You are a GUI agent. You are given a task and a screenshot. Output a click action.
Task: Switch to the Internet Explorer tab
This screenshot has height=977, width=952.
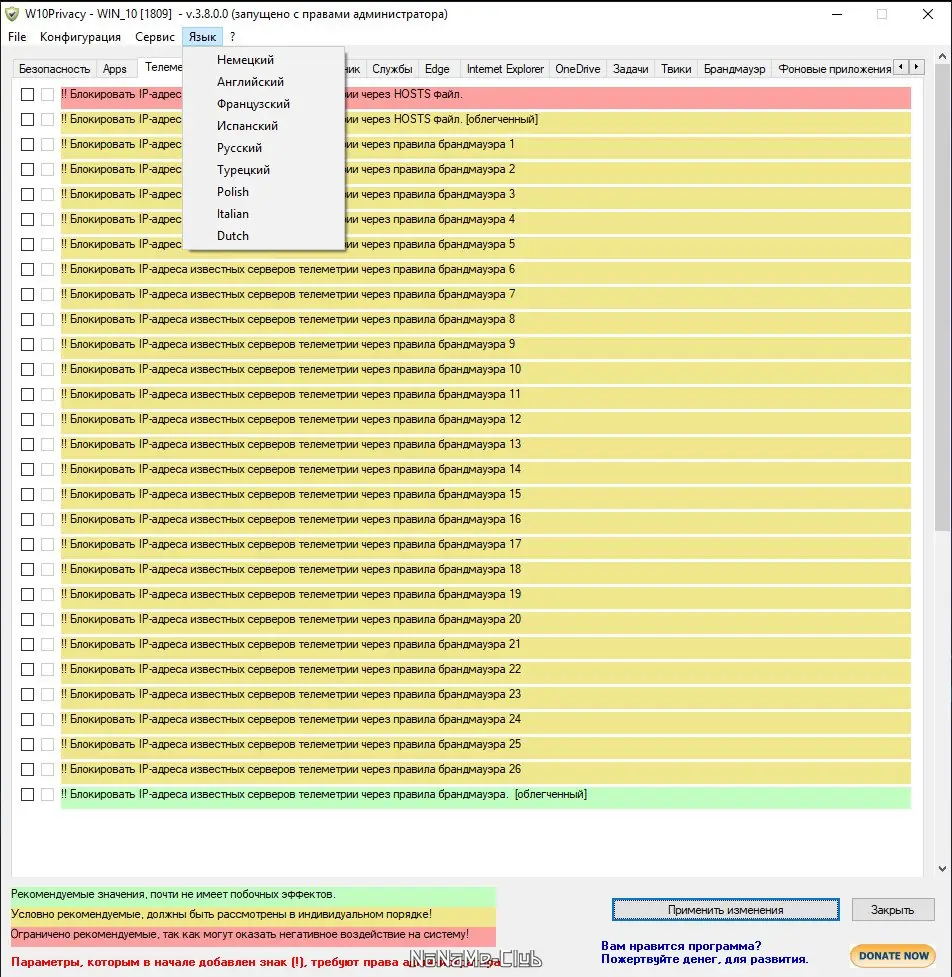point(505,69)
